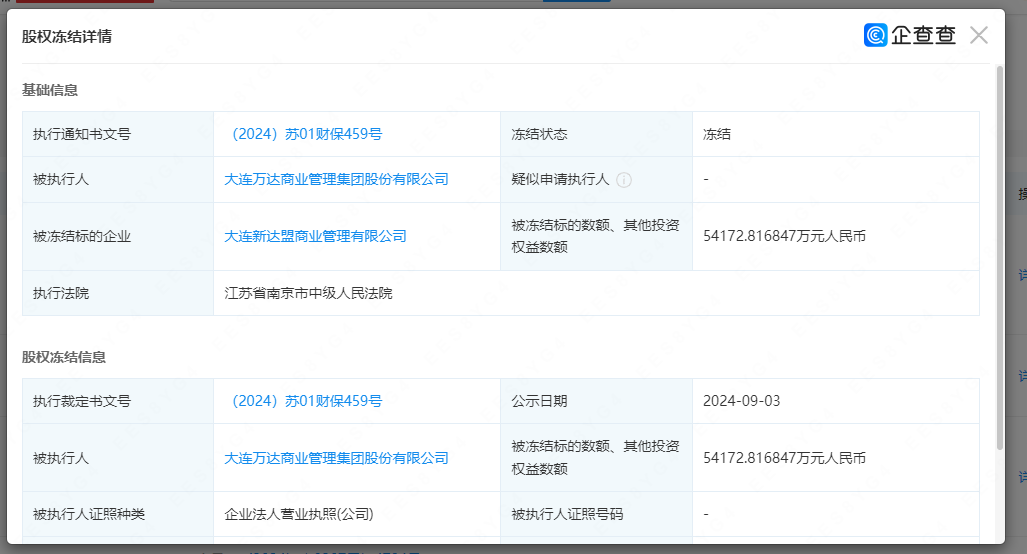This screenshot has height=554, width=1027.
Task: Open the 执行裁定书文号 case number link
Action: pyautogui.click(x=303, y=401)
